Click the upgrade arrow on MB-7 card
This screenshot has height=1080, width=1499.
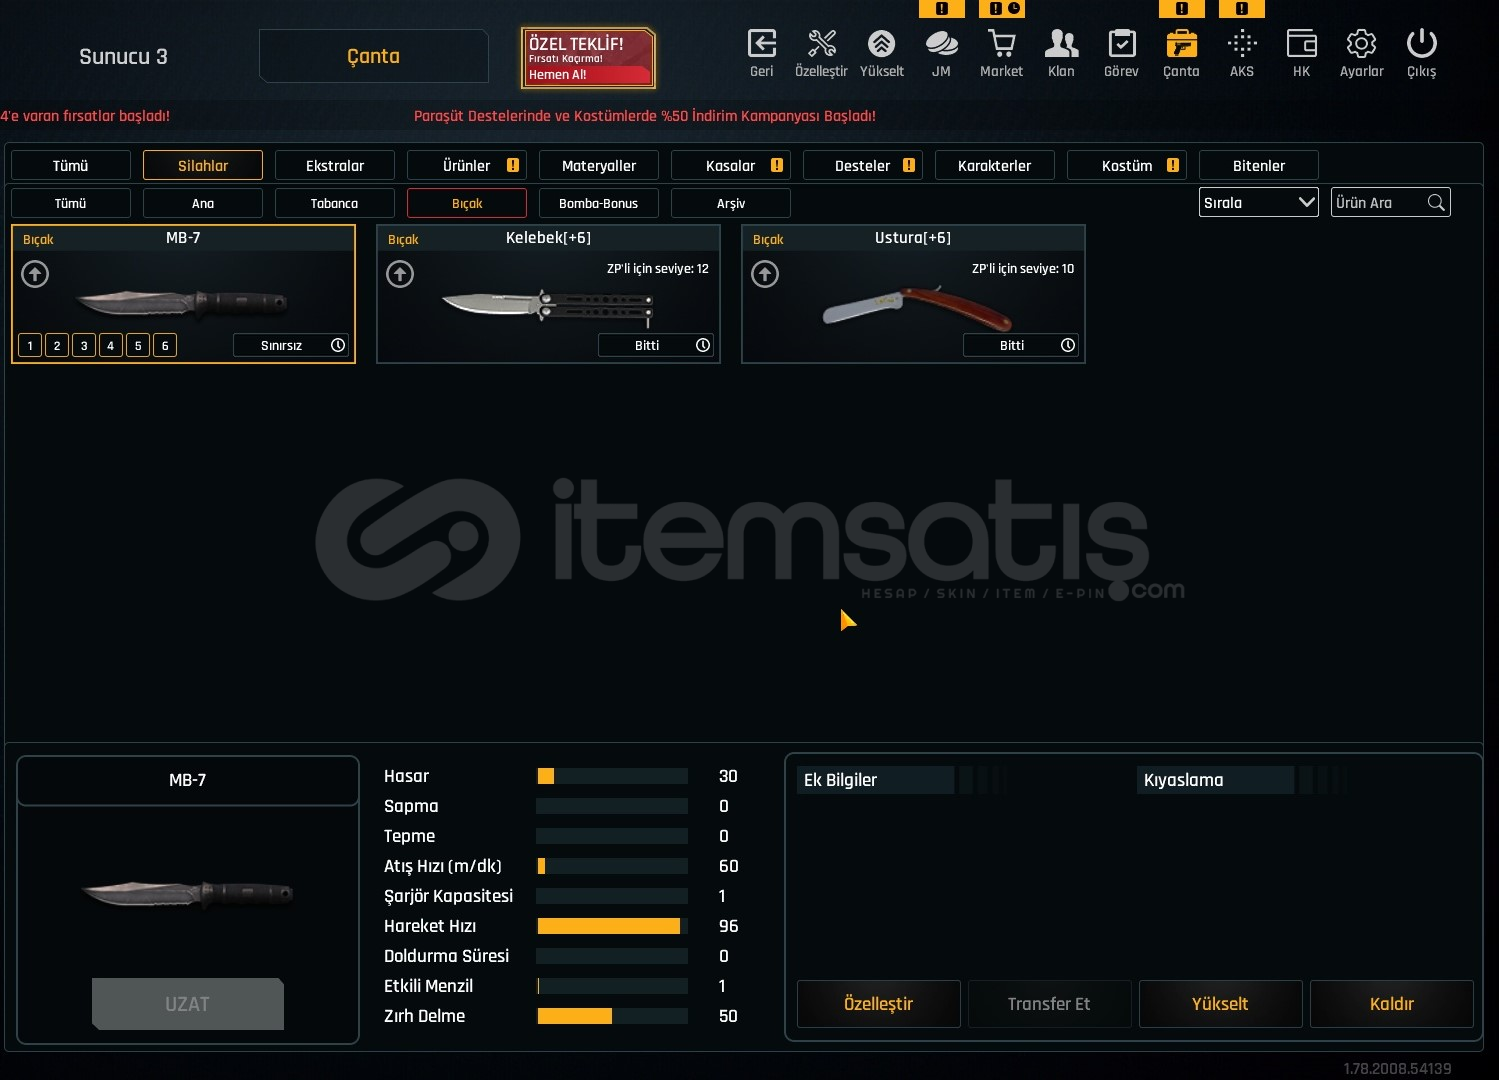pyautogui.click(x=35, y=274)
